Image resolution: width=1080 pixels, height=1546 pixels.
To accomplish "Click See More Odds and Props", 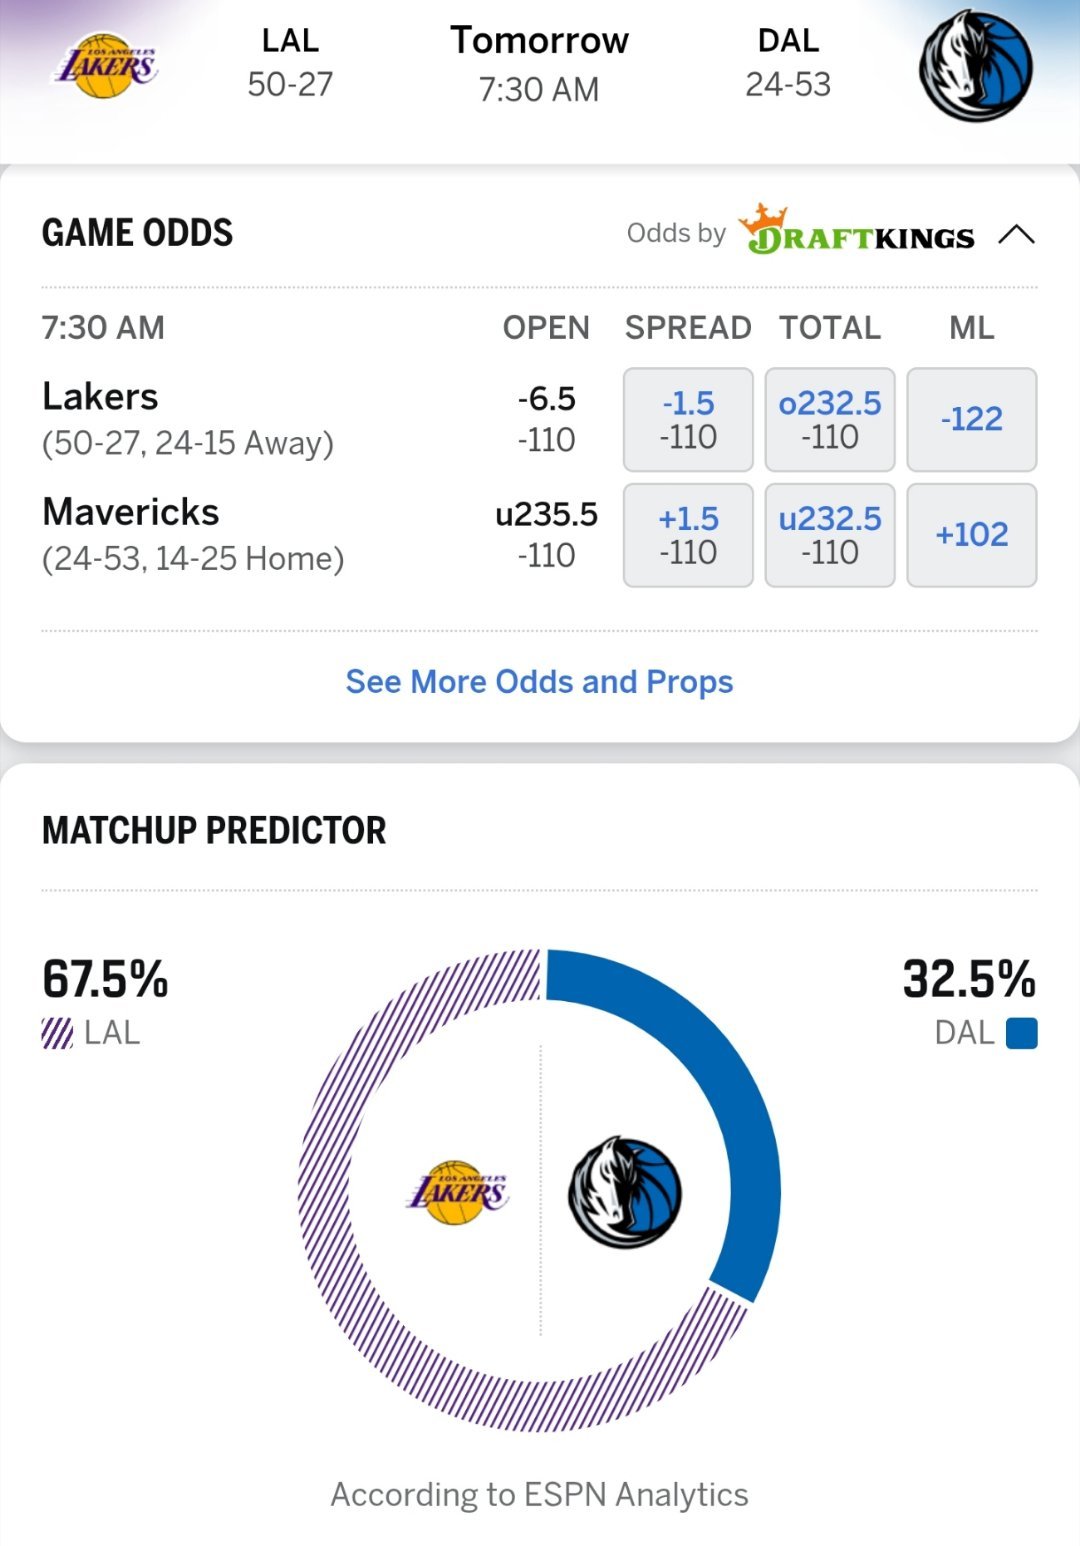I will pyautogui.click(x=539, y=682).
